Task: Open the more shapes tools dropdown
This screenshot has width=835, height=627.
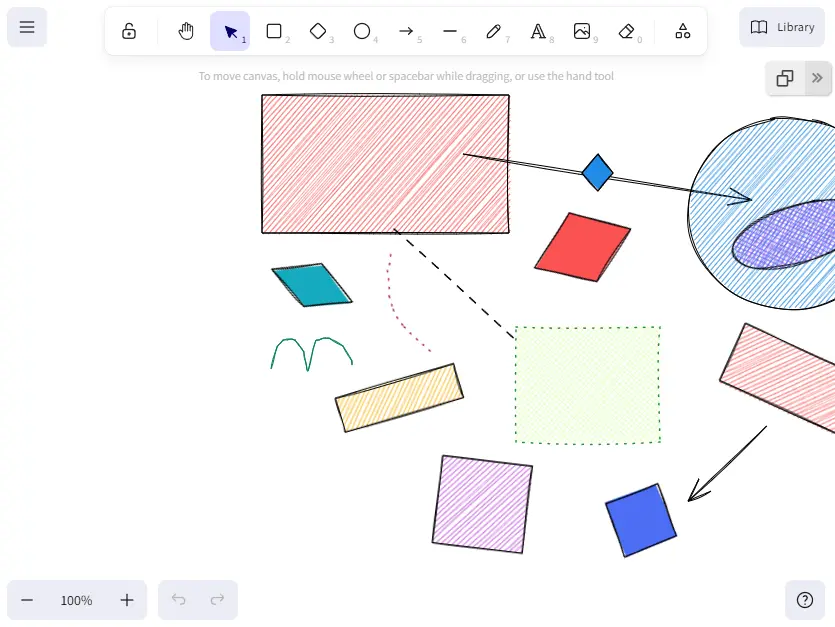Action: pos(682,31)
